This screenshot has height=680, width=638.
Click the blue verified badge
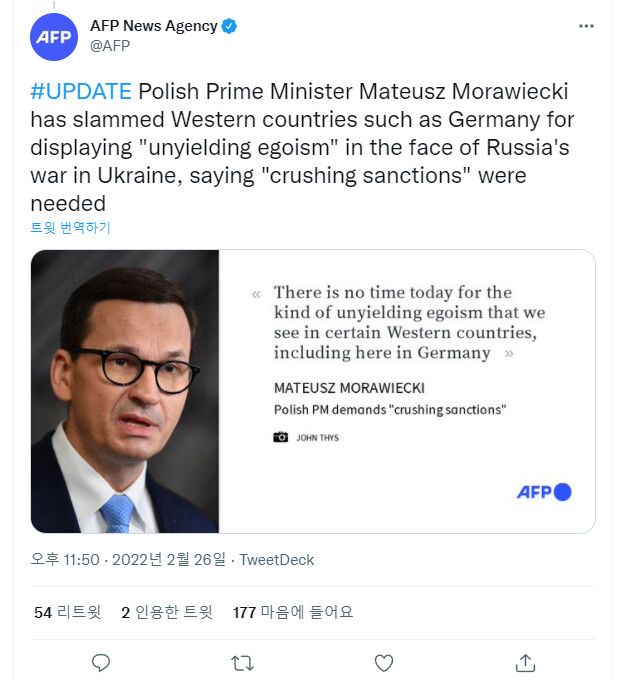(230, 27)
